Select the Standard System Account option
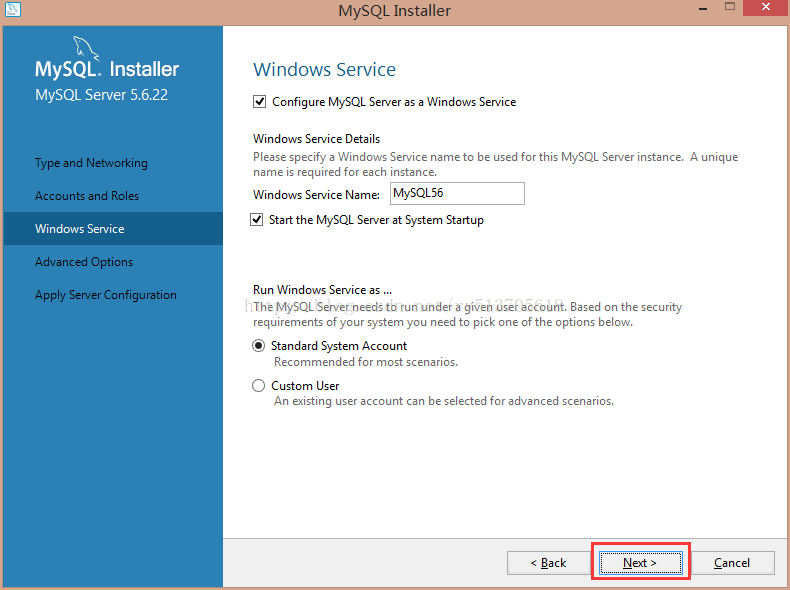Viewport: 790px width, 590px height. (260, 346)
